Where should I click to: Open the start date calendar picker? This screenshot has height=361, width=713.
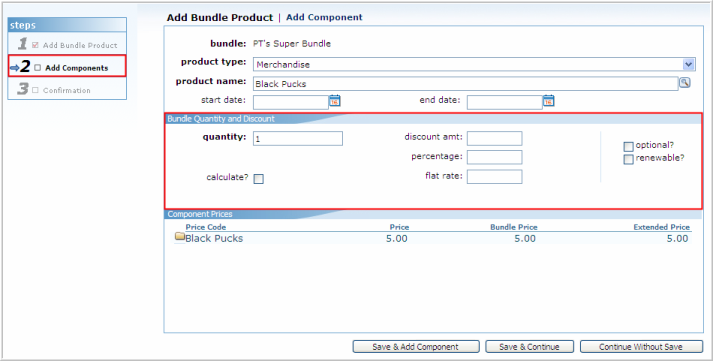tap(335, 100)
